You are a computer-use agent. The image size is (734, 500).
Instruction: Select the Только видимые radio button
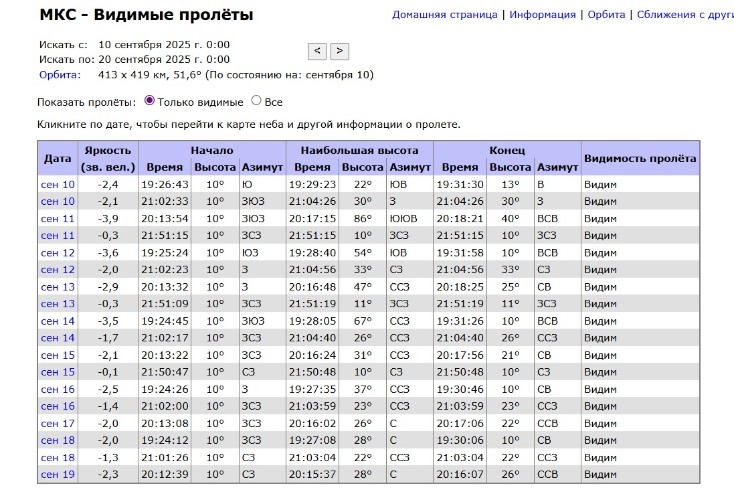click(x=149, y=100)
